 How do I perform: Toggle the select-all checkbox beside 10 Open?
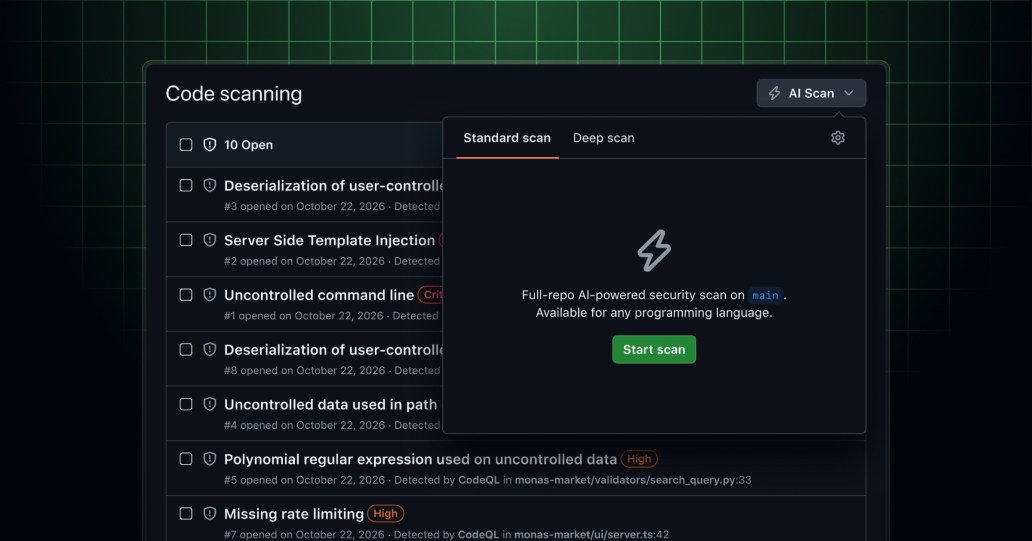click(186, 144)
